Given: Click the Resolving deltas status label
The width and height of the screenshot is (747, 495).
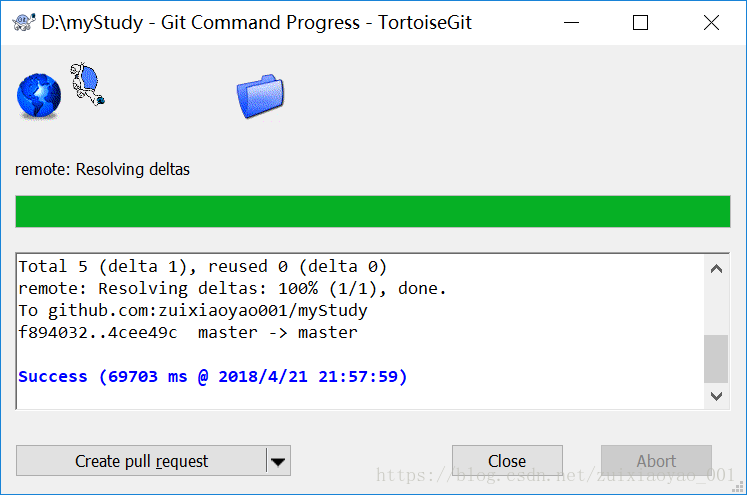Looking at the screenshot, I should pos(102,170).
